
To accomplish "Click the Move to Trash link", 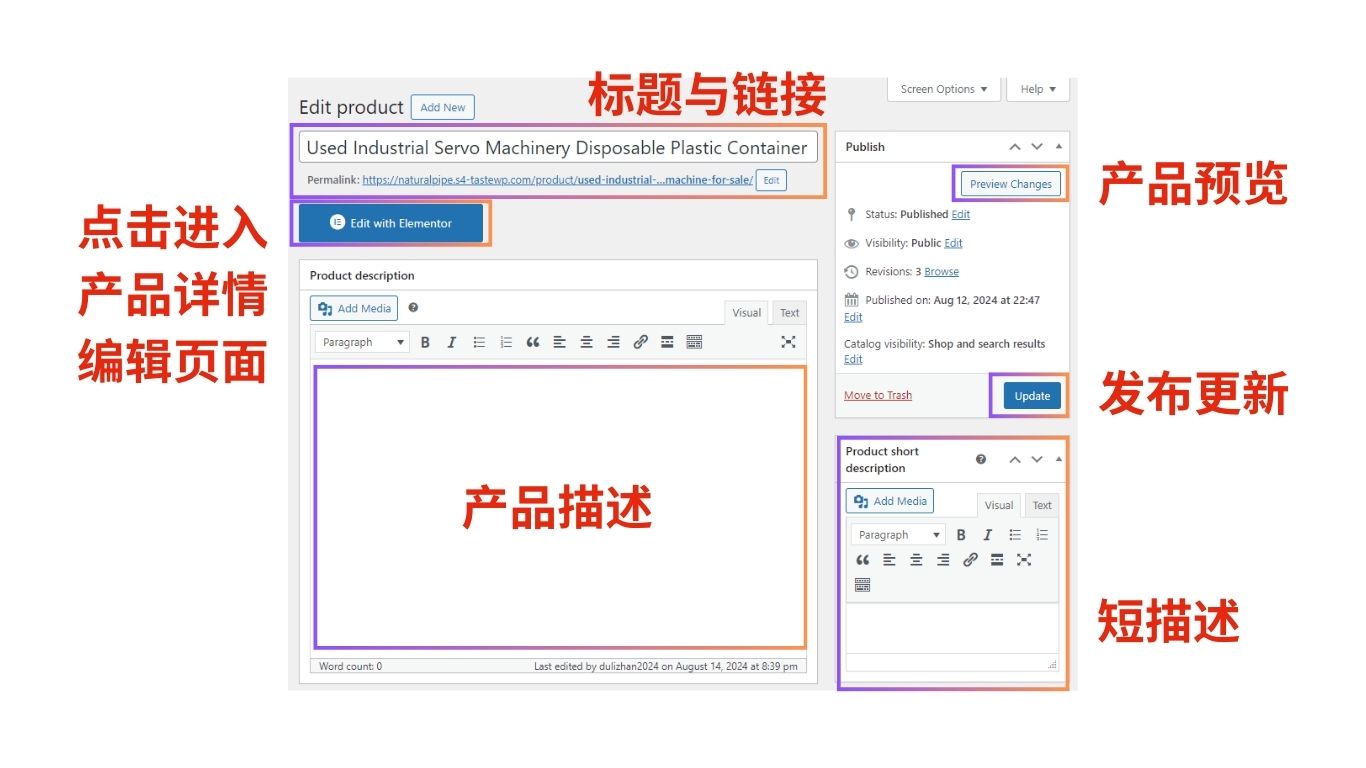I will pos(877,395).
